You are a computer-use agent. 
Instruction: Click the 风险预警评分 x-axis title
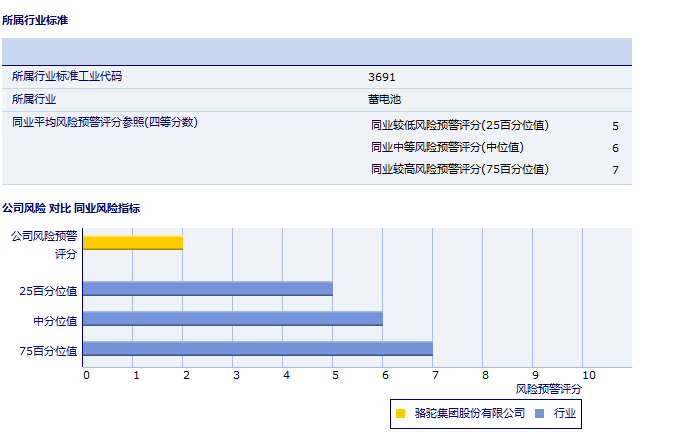click(x=549, y=388)
